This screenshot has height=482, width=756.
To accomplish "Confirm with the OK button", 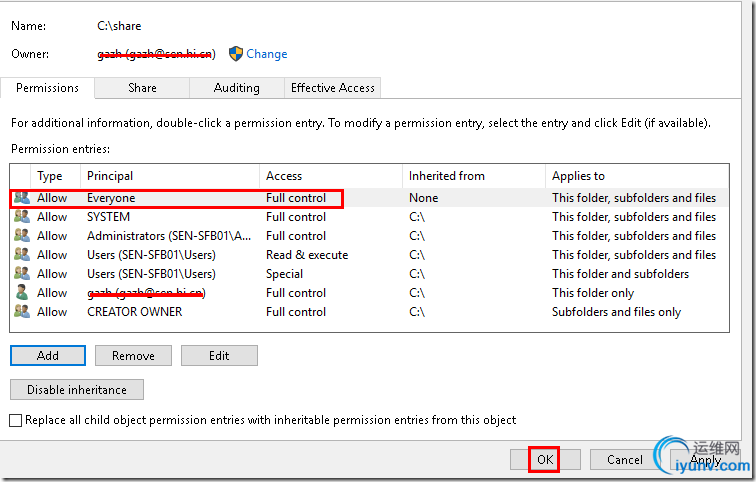I will pyautogui.click(x=544, y=460).
